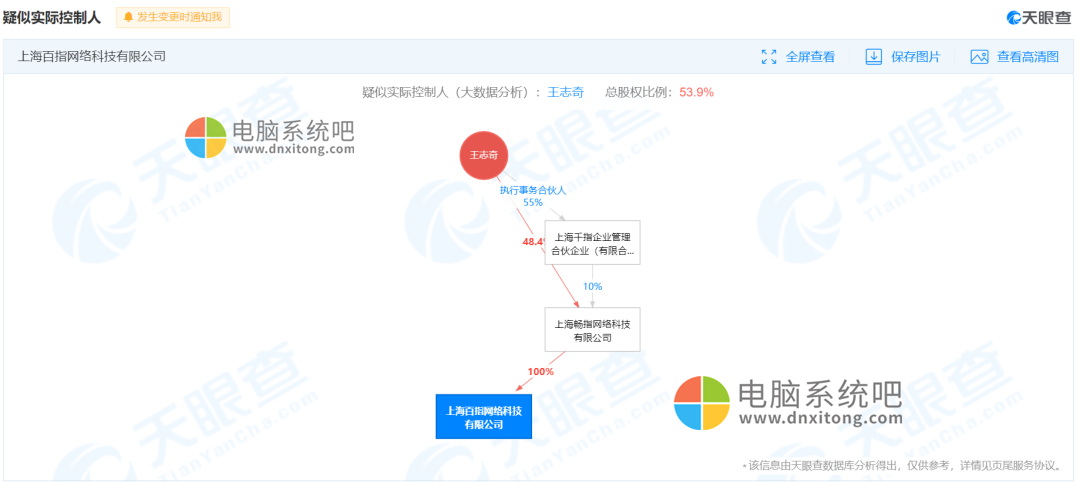
Task: Click the 10% share label
Action: point(592,286)
